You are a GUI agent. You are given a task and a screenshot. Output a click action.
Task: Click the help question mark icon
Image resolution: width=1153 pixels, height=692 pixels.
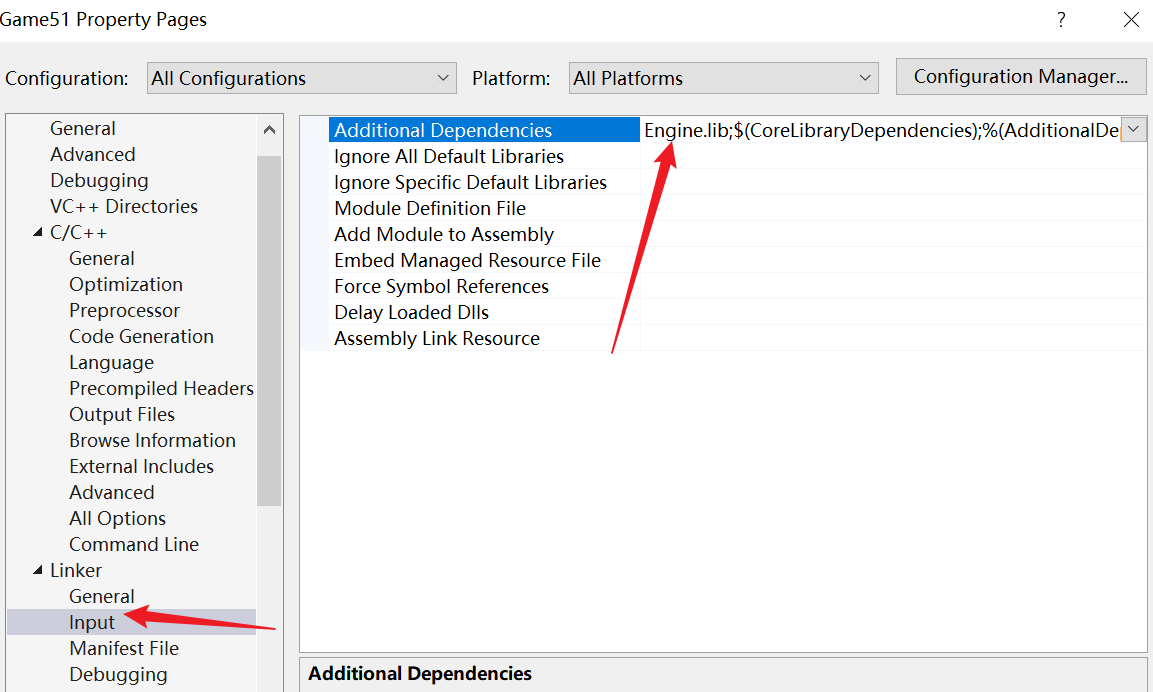1061,20
